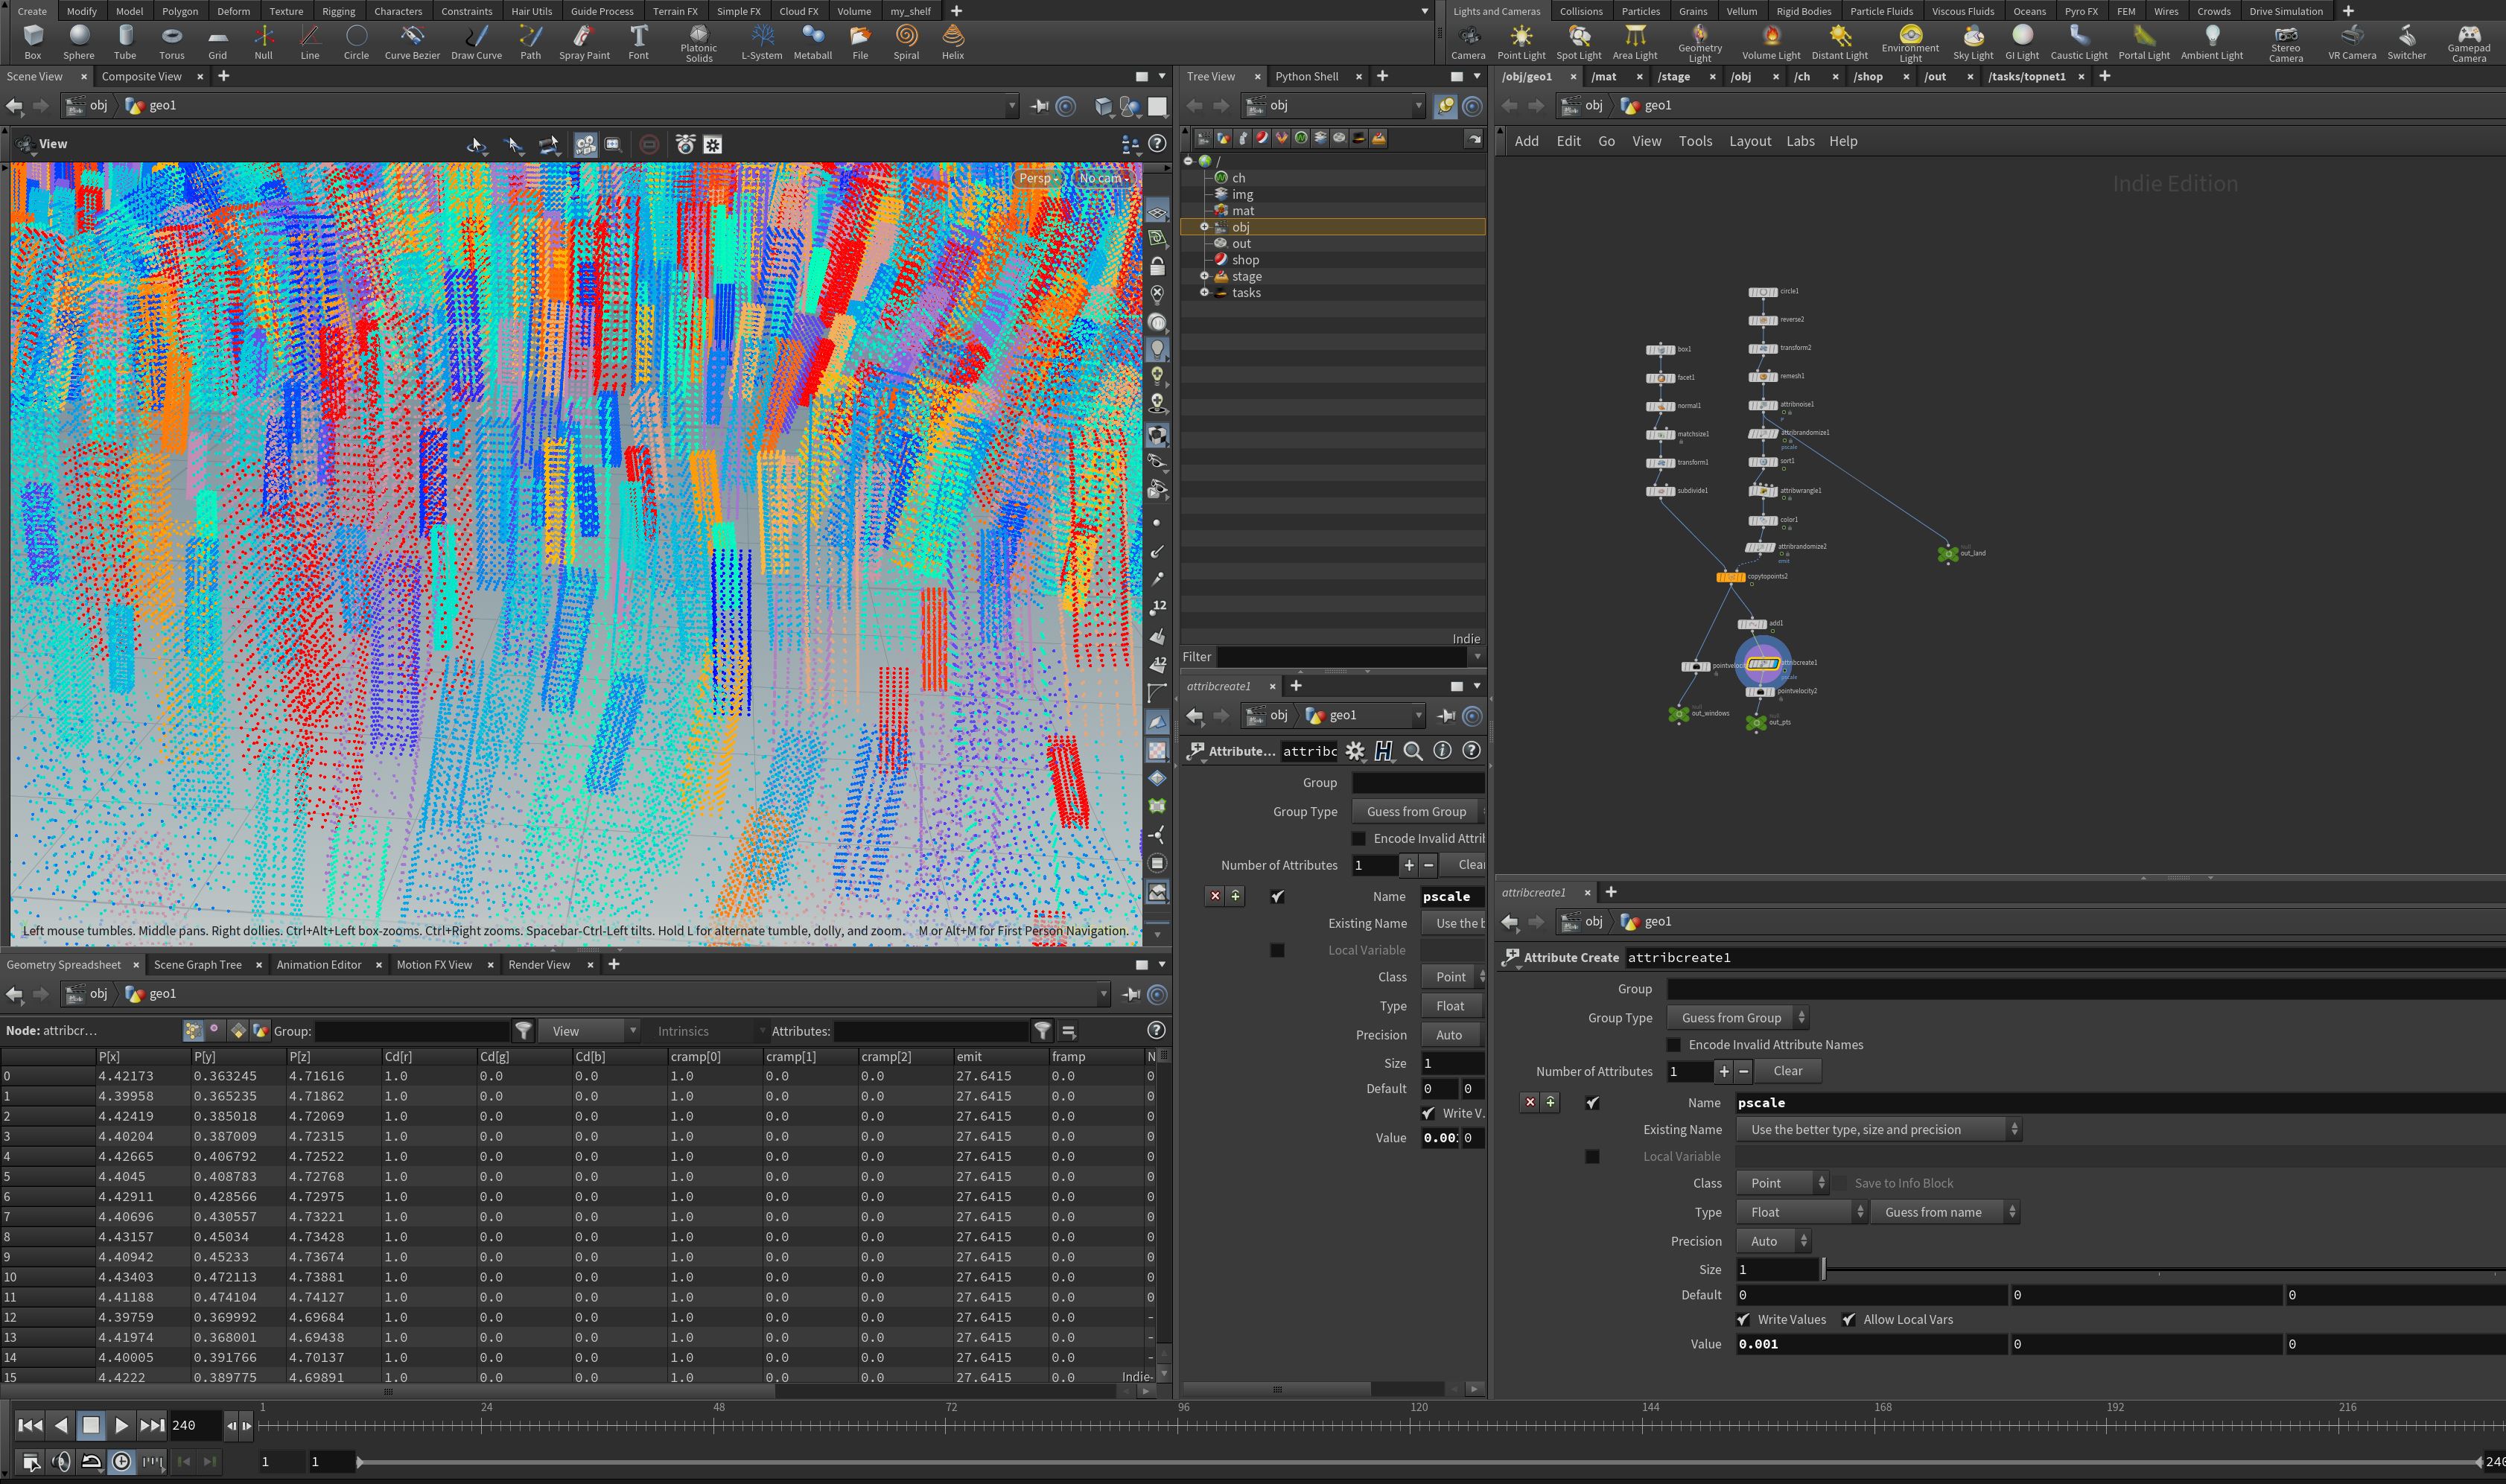This screenshot has width=2506, height=1484.
Task: Select the out_land null node
Action: click(x=1947, y=553)
